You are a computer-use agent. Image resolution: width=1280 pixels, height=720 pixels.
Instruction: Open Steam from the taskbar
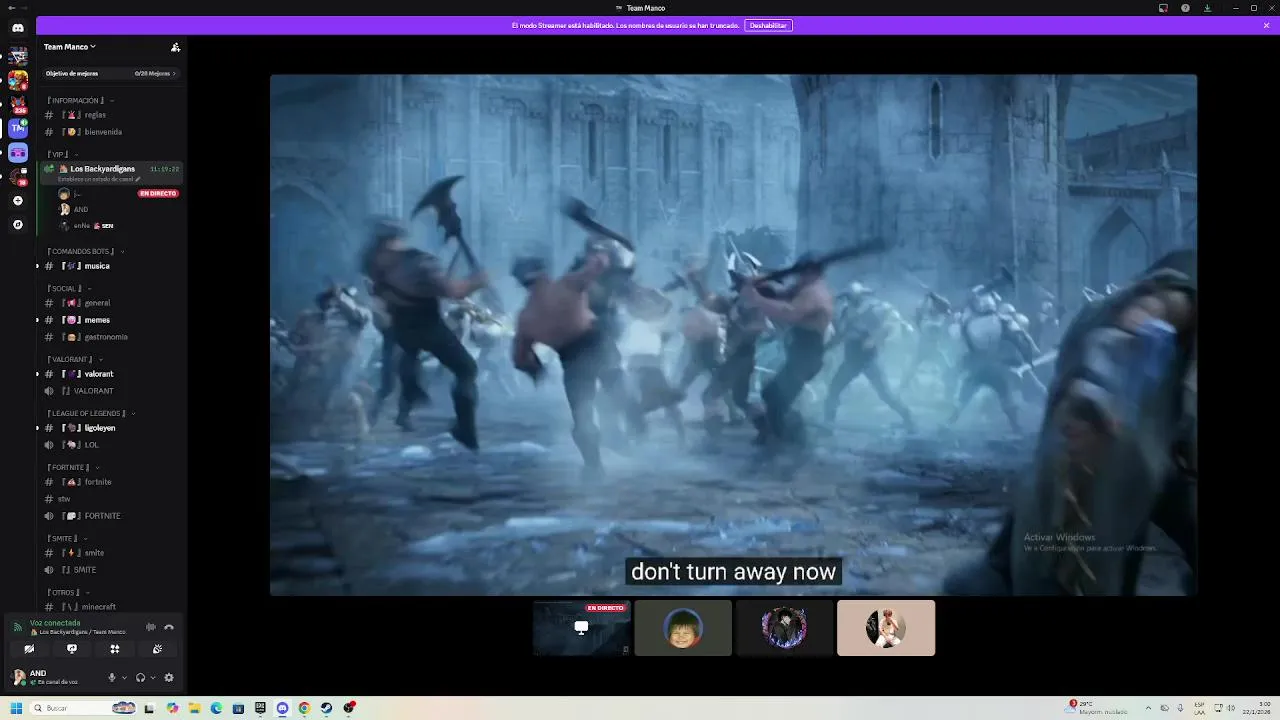[x=327, y=708]
